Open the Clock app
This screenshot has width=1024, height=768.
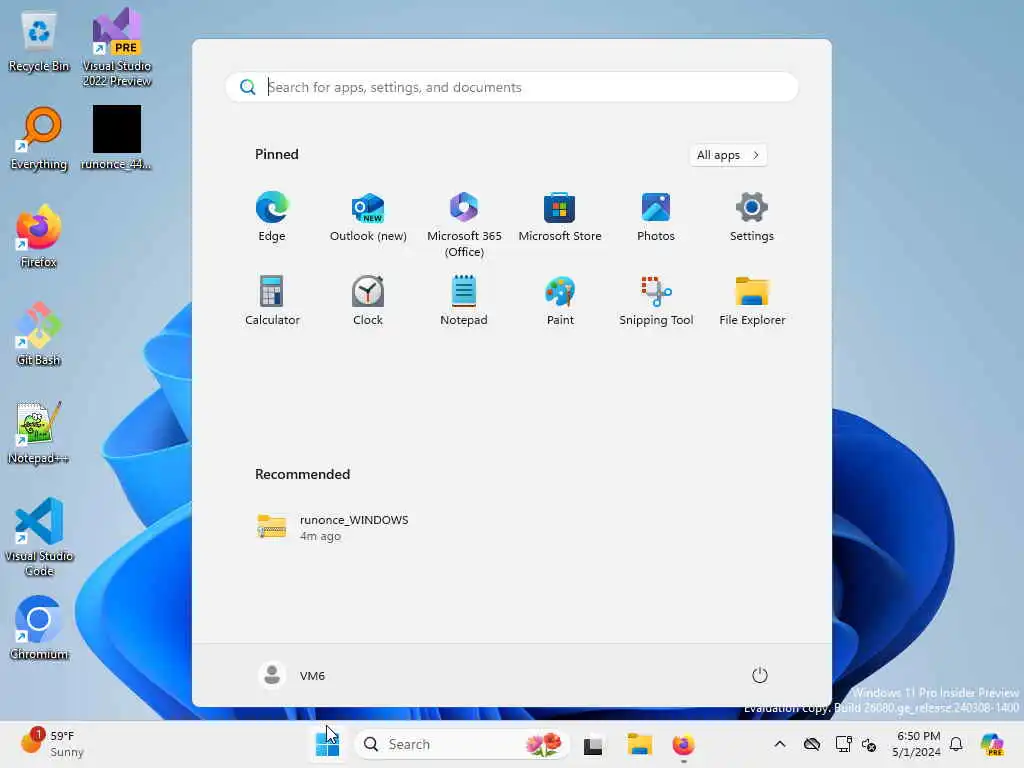368,301
